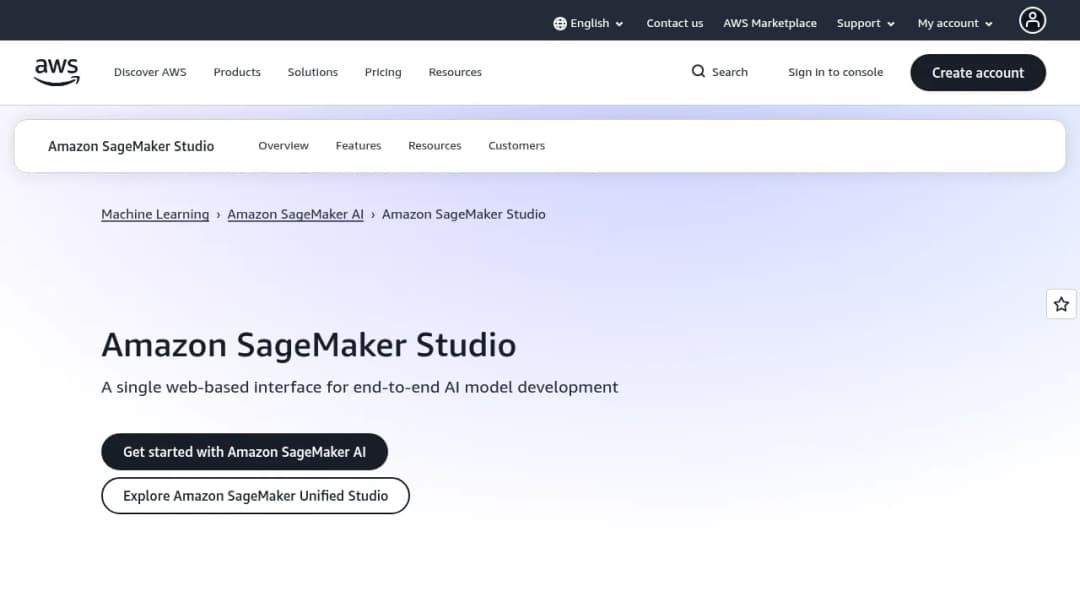Screen dimensions: 1080x608
Task: Click the single web-based interface subtitle text
Action: pos(360,387)
